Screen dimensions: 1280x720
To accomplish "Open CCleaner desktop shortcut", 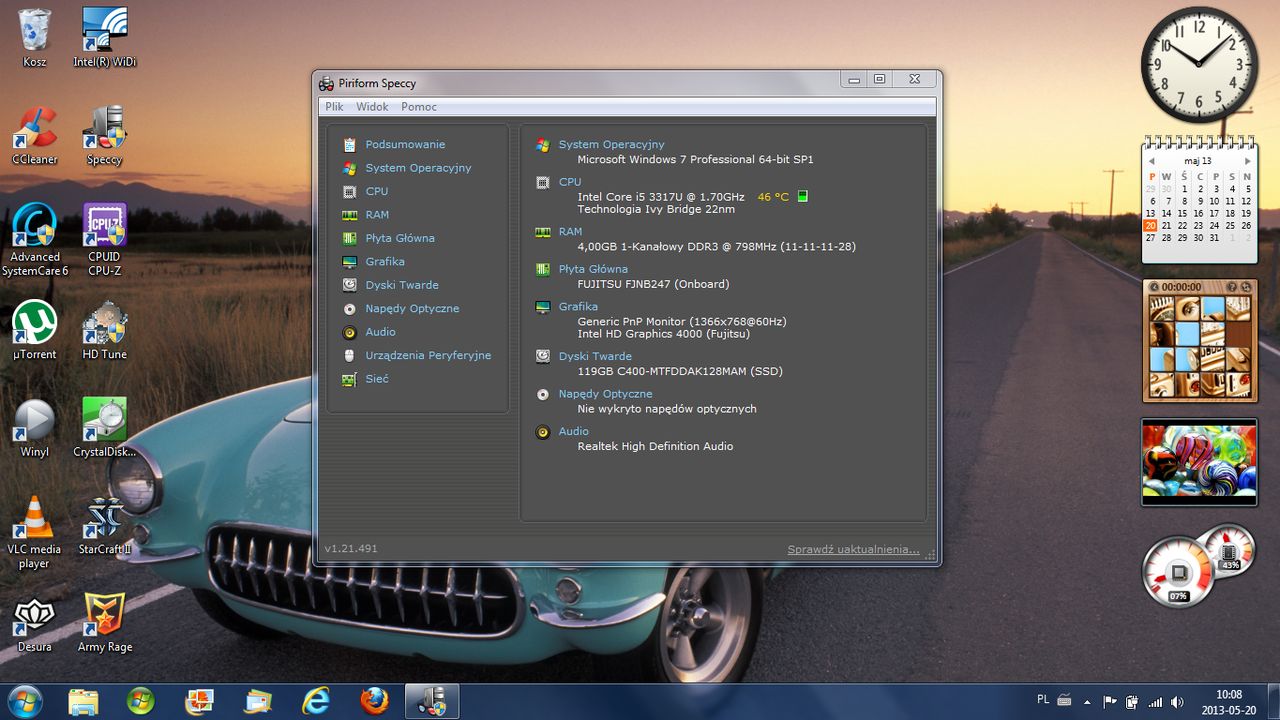I will (35, 136).
